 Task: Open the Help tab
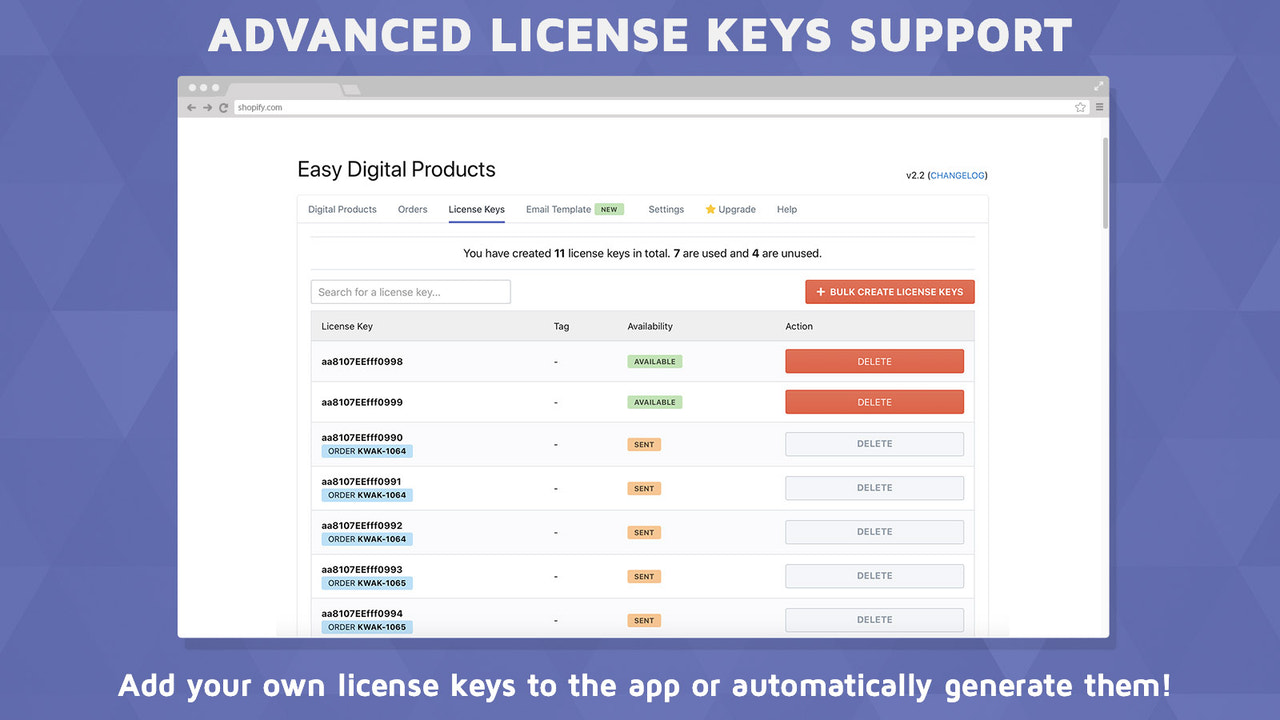(786, 209)
